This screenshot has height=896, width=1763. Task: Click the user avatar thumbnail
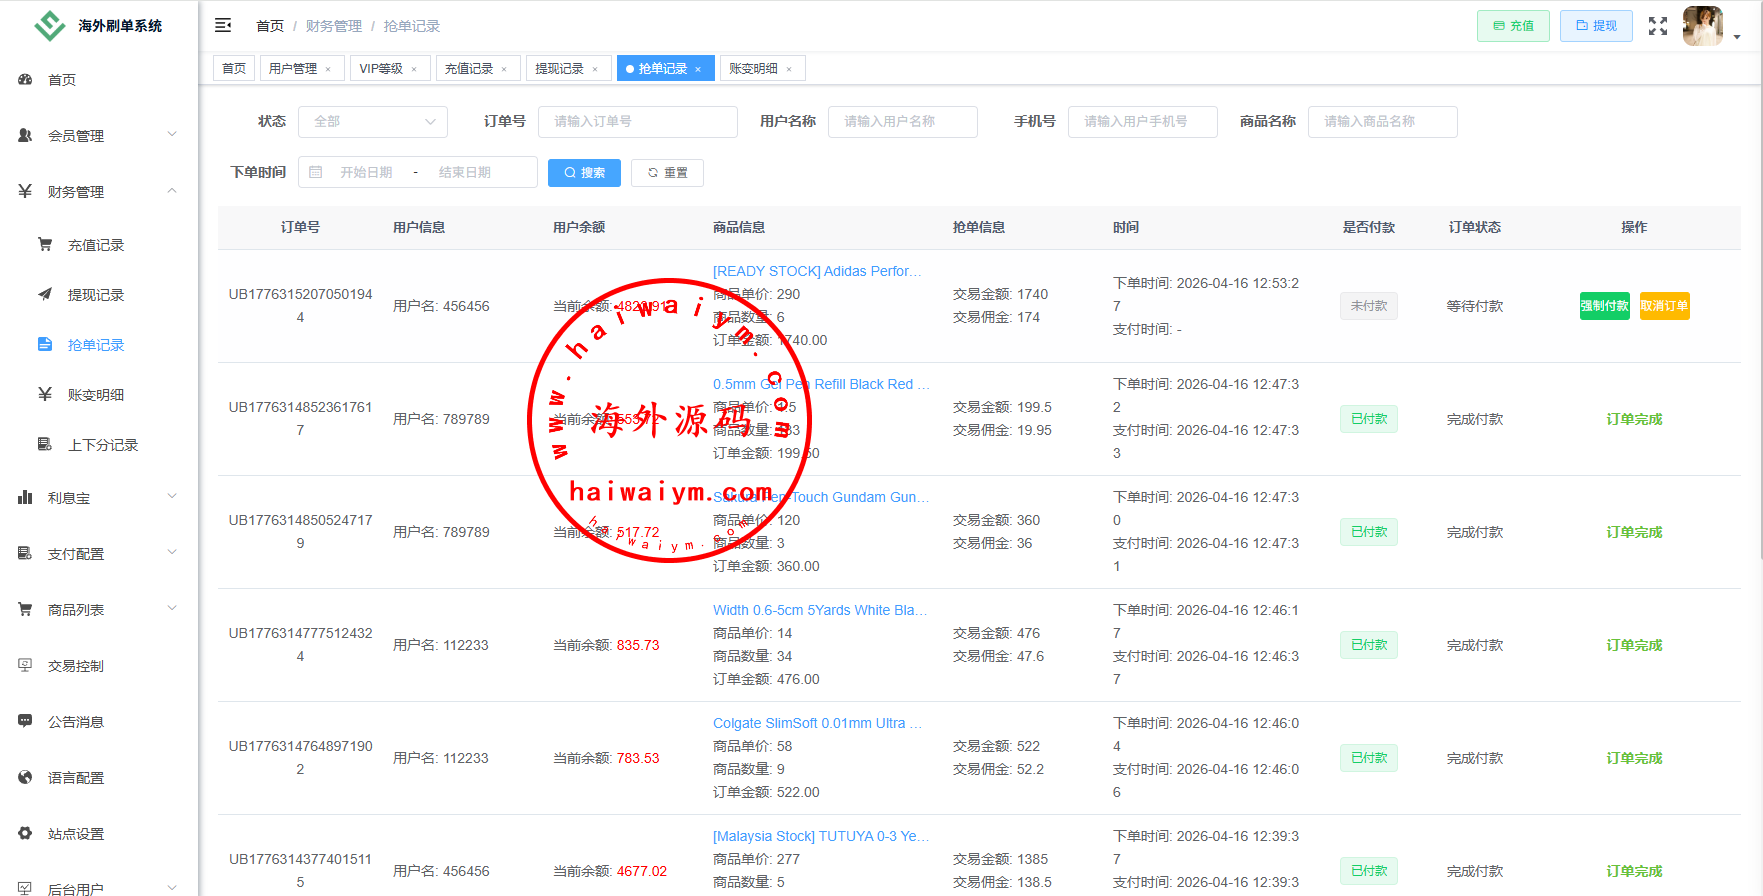(x=1702, y=26)
